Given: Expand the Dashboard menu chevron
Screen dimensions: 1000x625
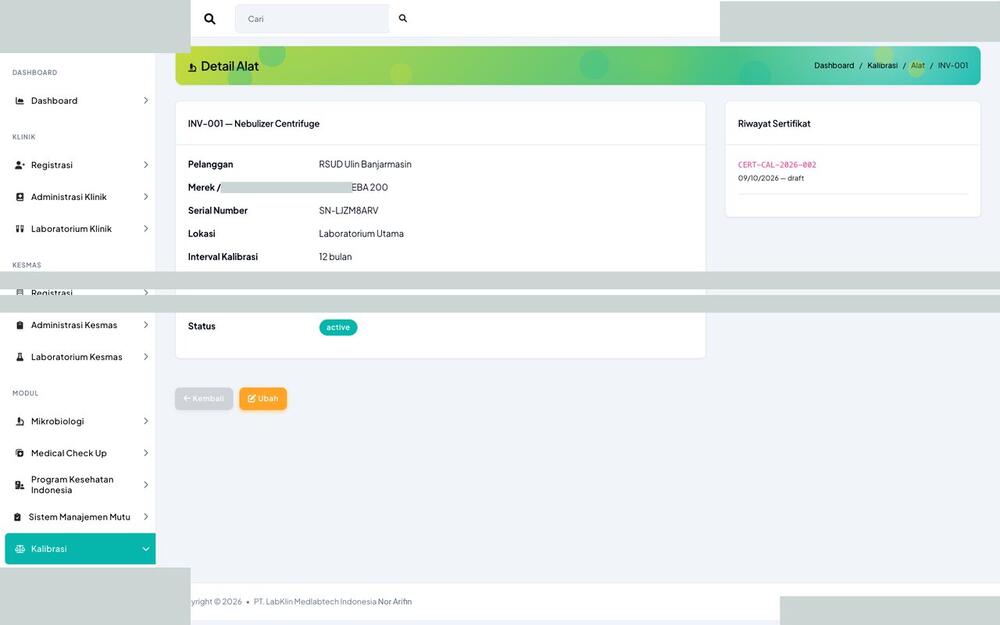Looking at the screenshot, I should [145, 101].
